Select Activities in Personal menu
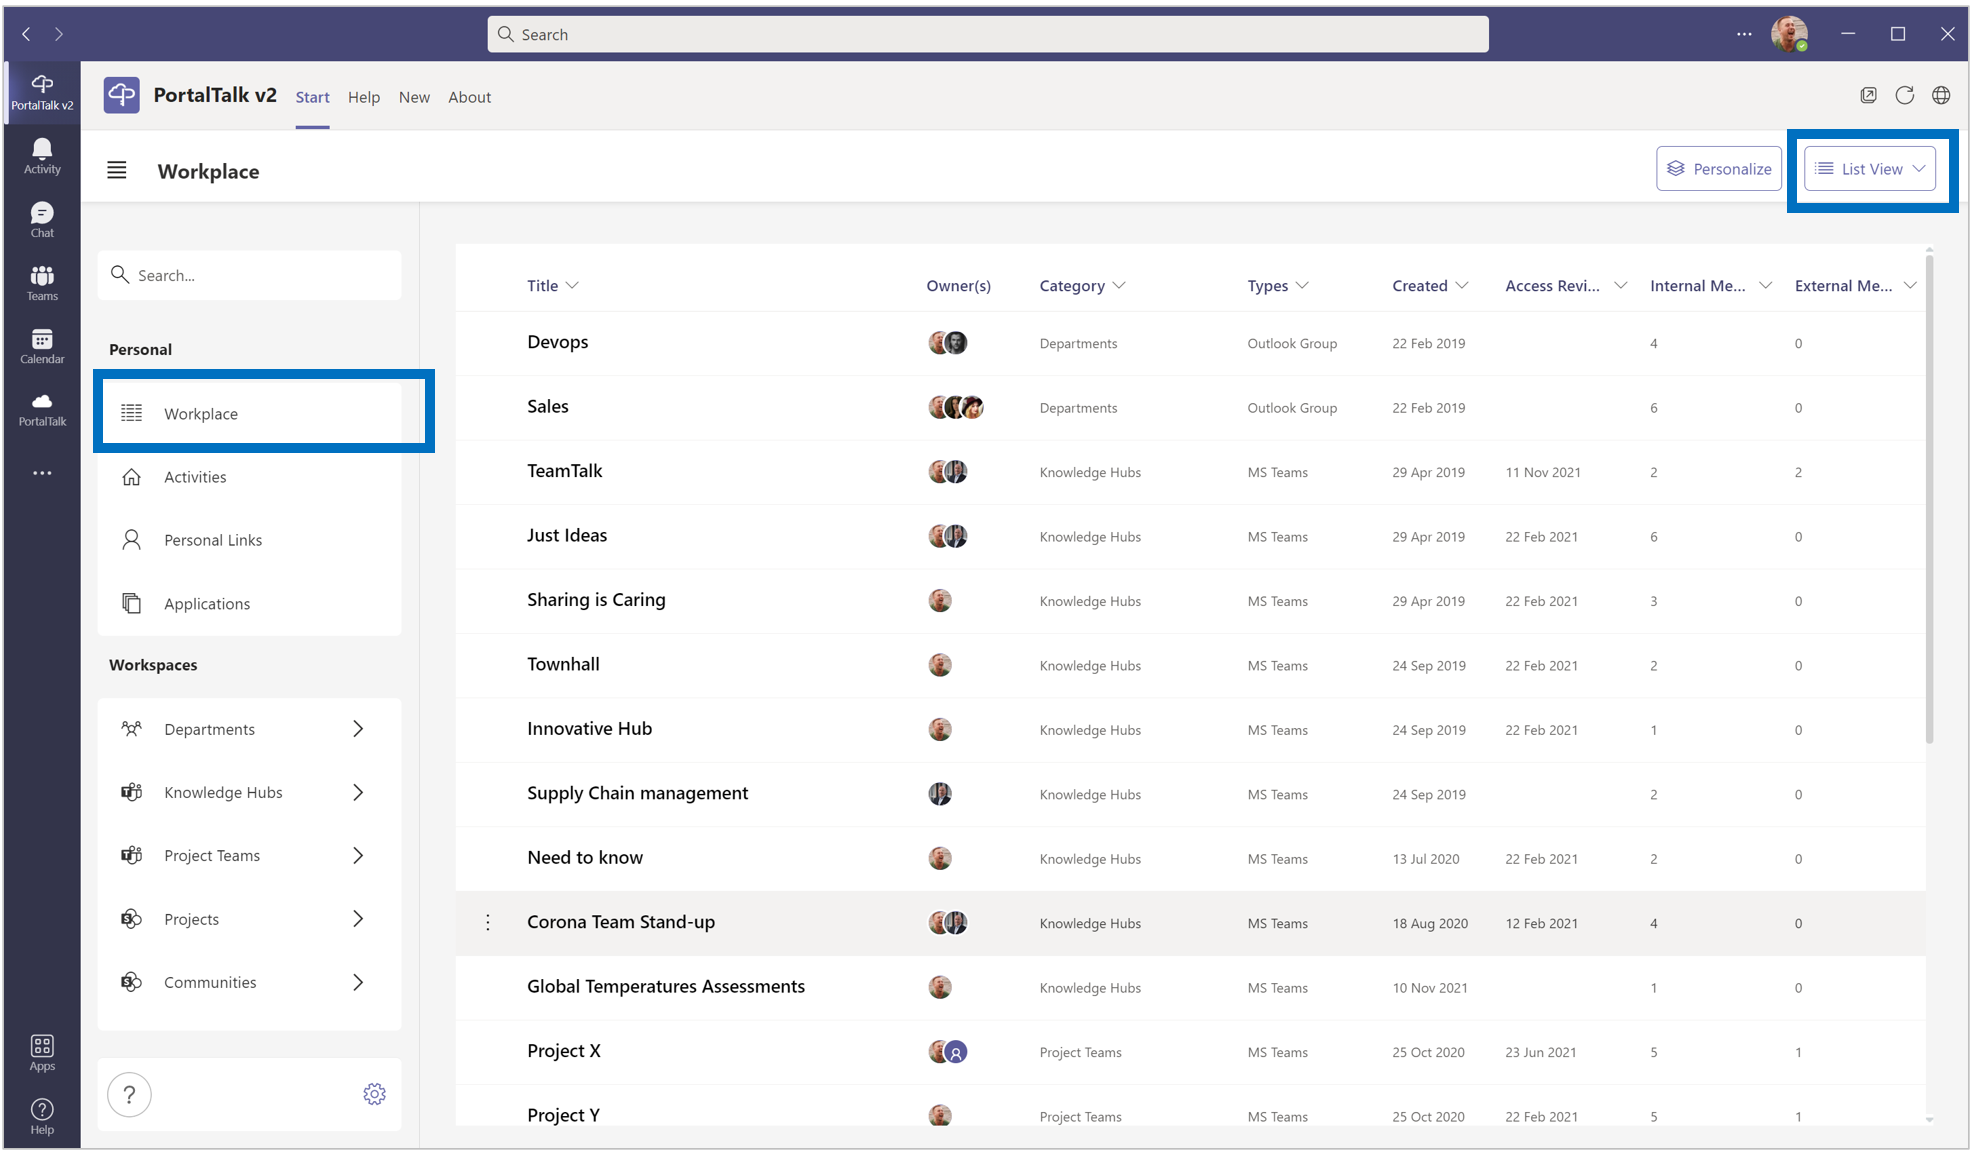This screenshot has width=1977, height=1157. click(x=249, y=477)
